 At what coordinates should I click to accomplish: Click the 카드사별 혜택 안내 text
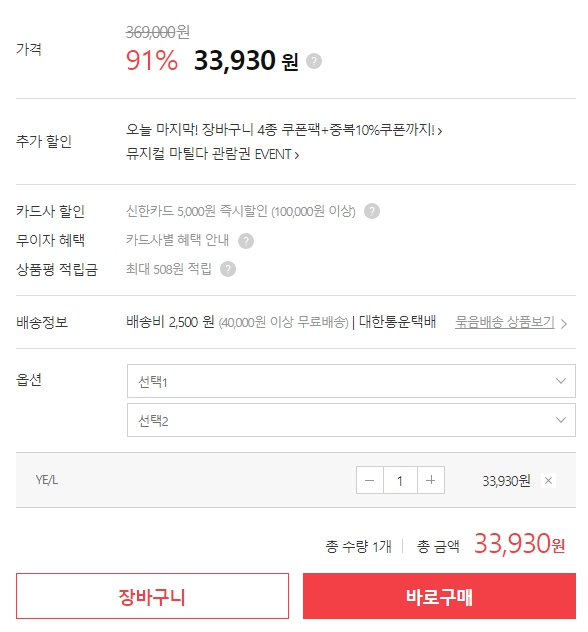point(178,240)
